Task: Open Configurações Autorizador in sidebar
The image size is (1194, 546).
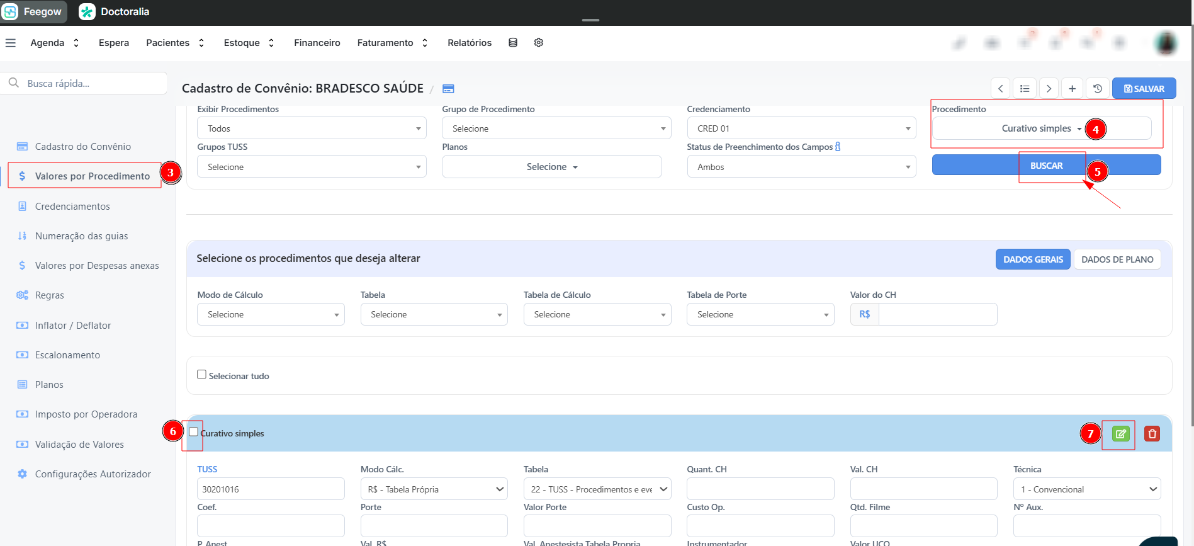Action: [x=93, y=474]
